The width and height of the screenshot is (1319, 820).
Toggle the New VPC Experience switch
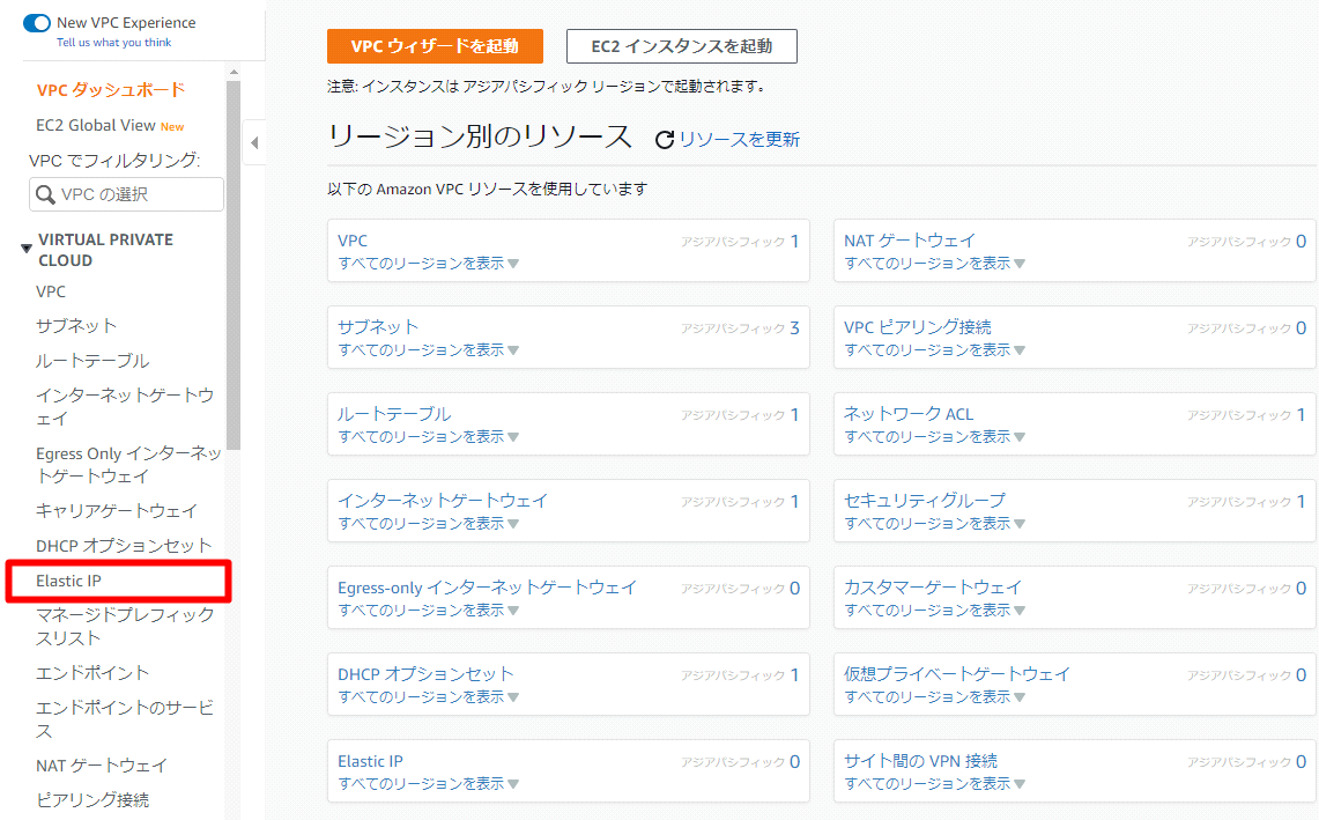click(x=37, y=23)
